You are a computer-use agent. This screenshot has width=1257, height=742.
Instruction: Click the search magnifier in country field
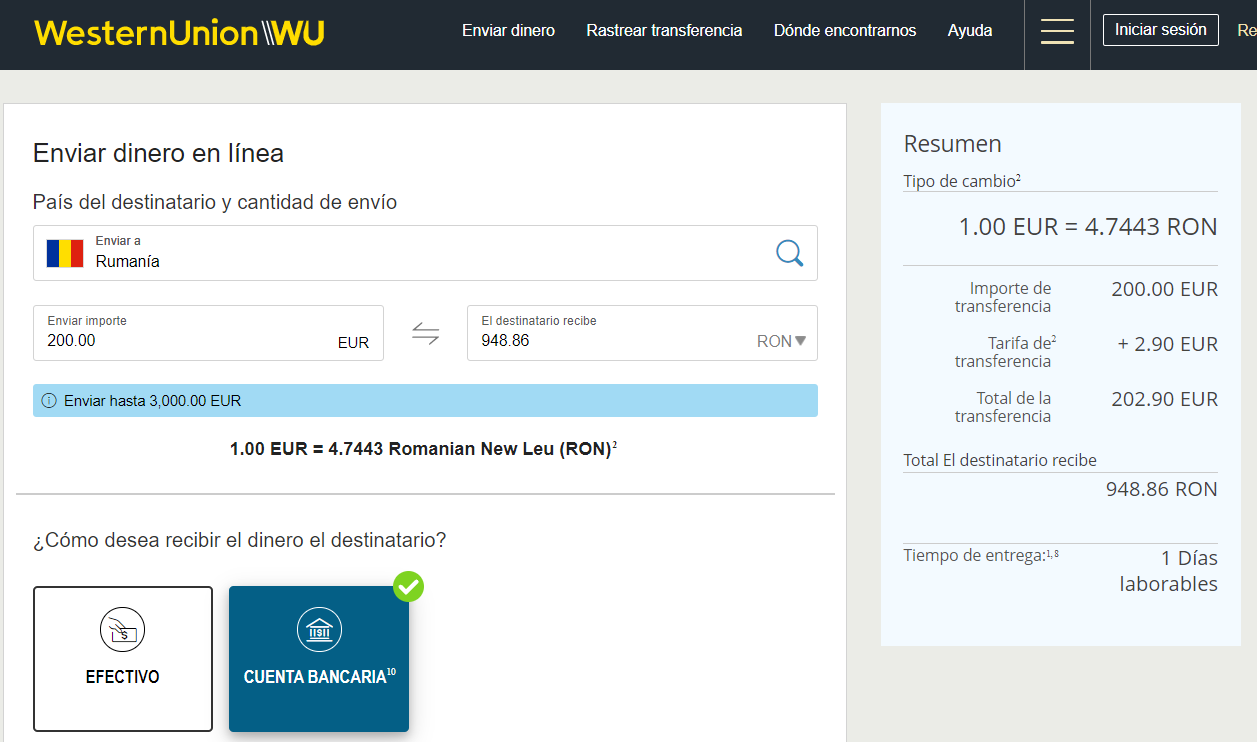pyautogui.click(x=790, y=253)
